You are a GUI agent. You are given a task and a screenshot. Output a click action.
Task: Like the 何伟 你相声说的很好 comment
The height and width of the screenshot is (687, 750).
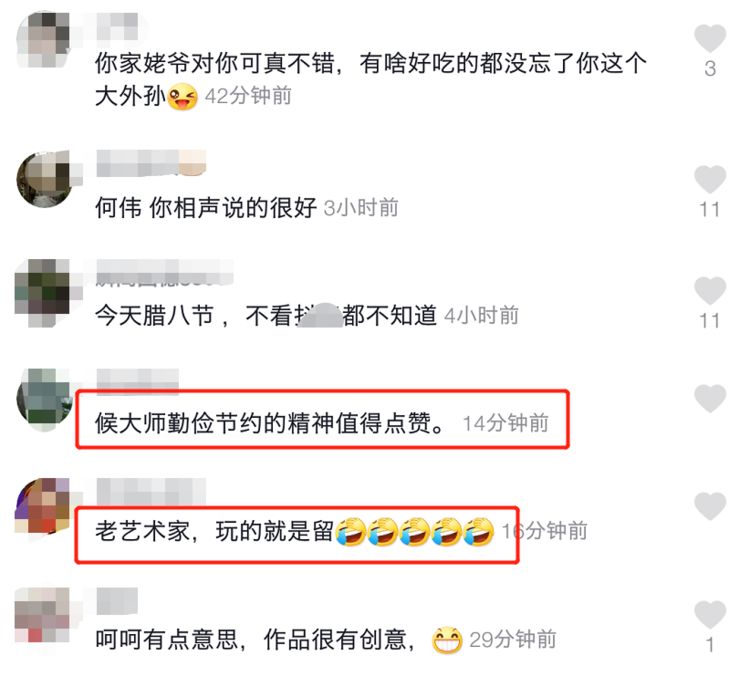pyautogui.click(x=710, y=179)
